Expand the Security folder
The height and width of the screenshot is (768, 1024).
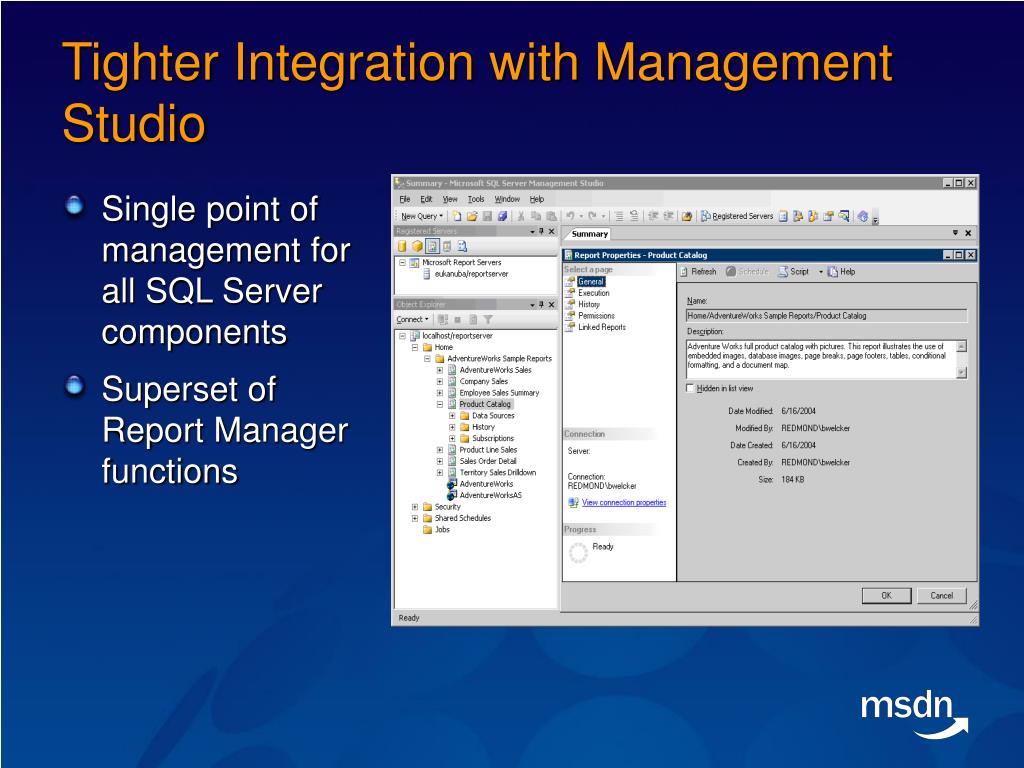[415, 507]
